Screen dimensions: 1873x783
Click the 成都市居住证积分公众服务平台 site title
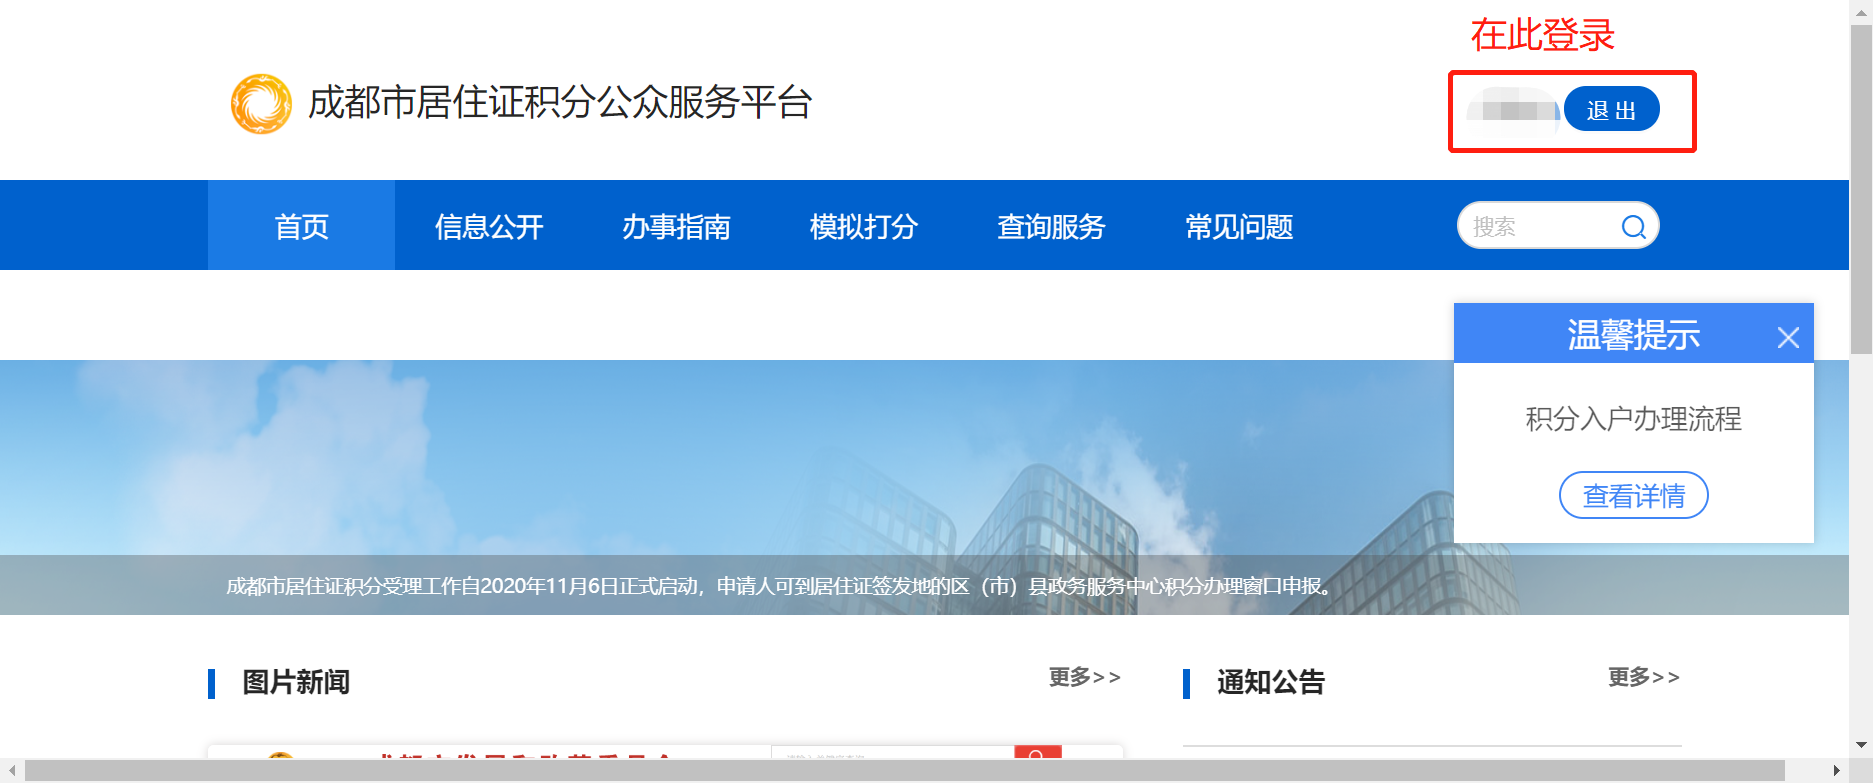(x=560, y=103)
